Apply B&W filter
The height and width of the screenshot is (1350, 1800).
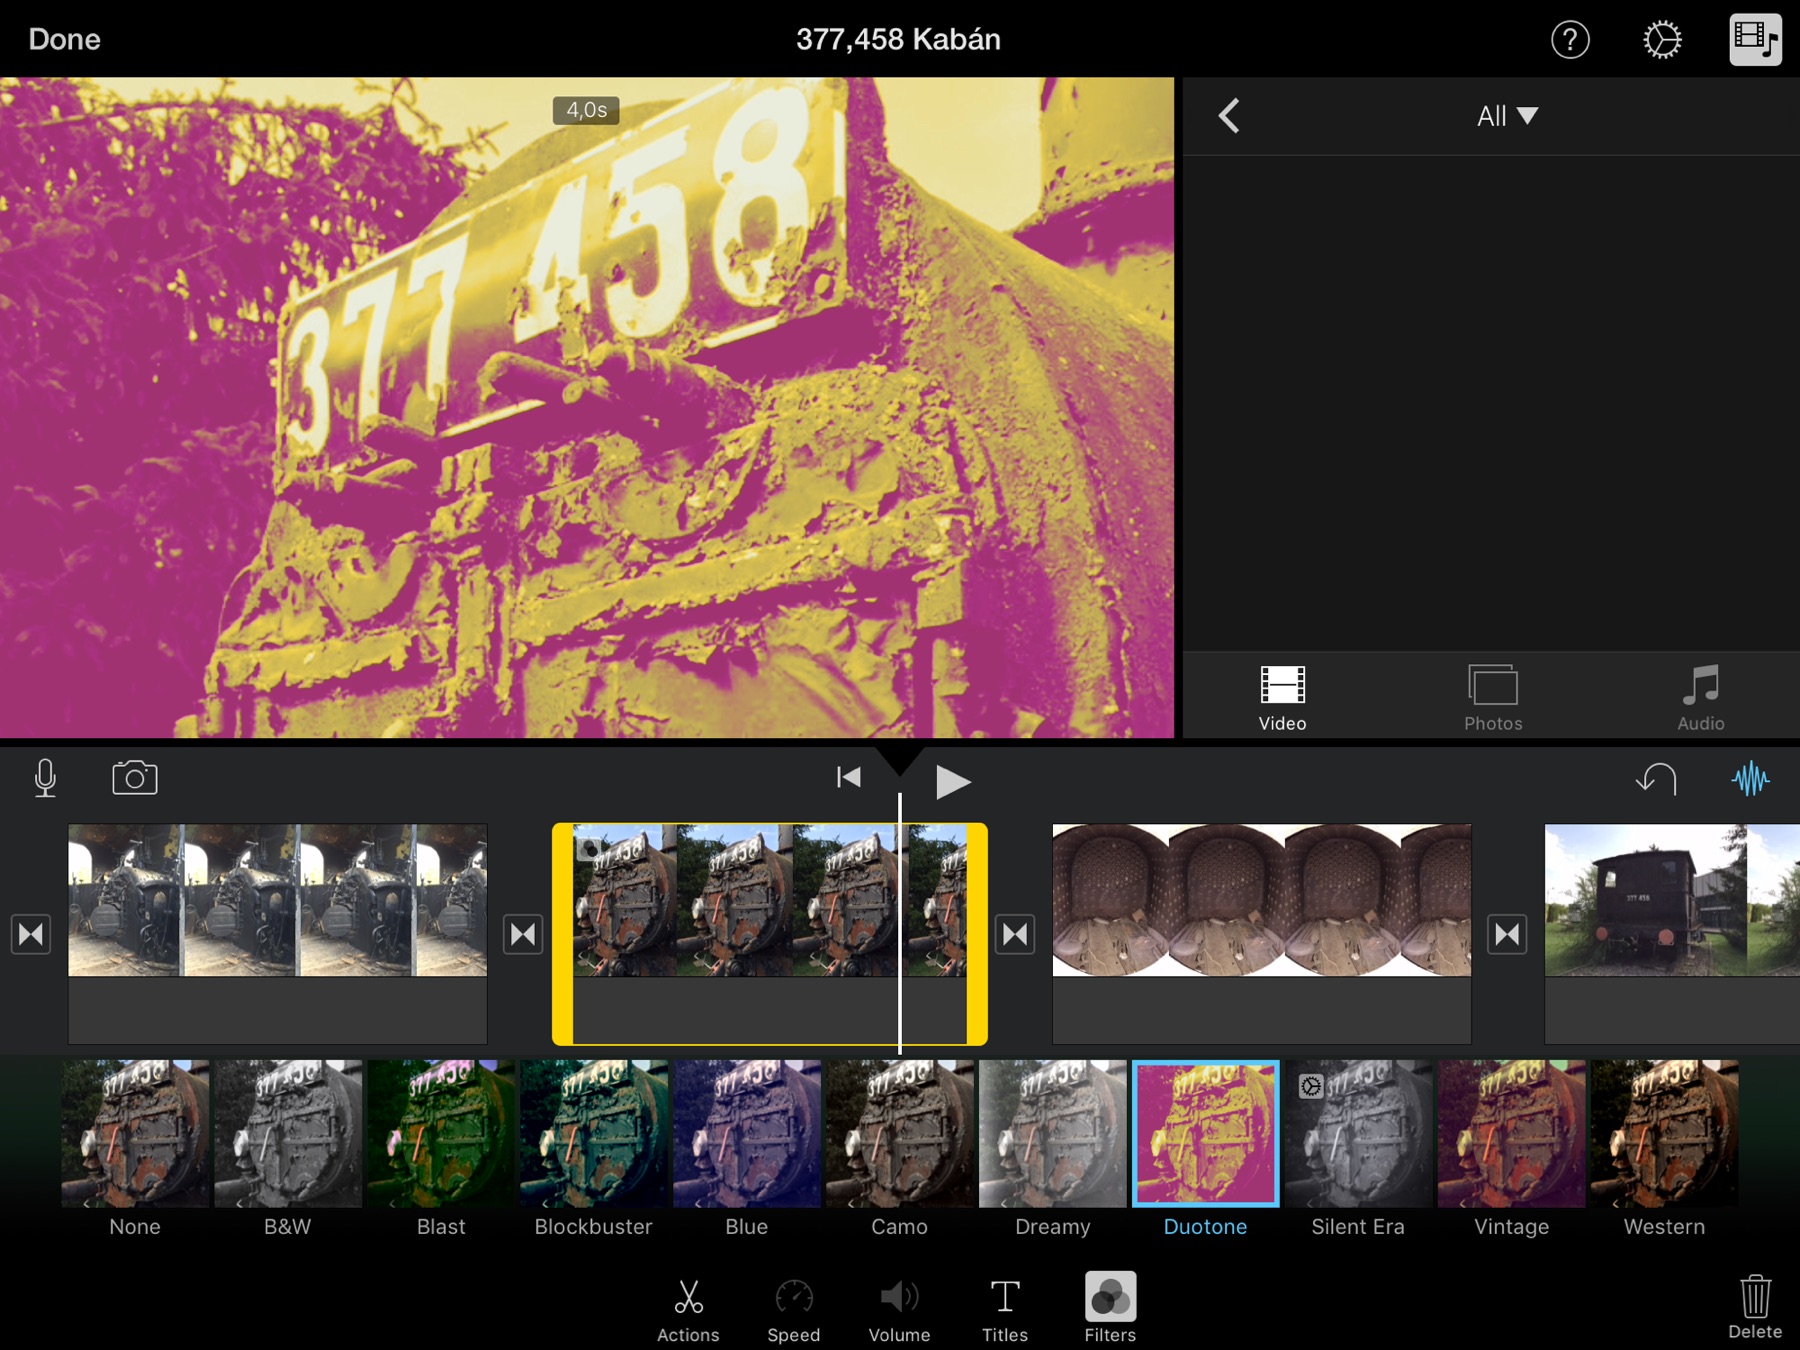point(288,1148)
